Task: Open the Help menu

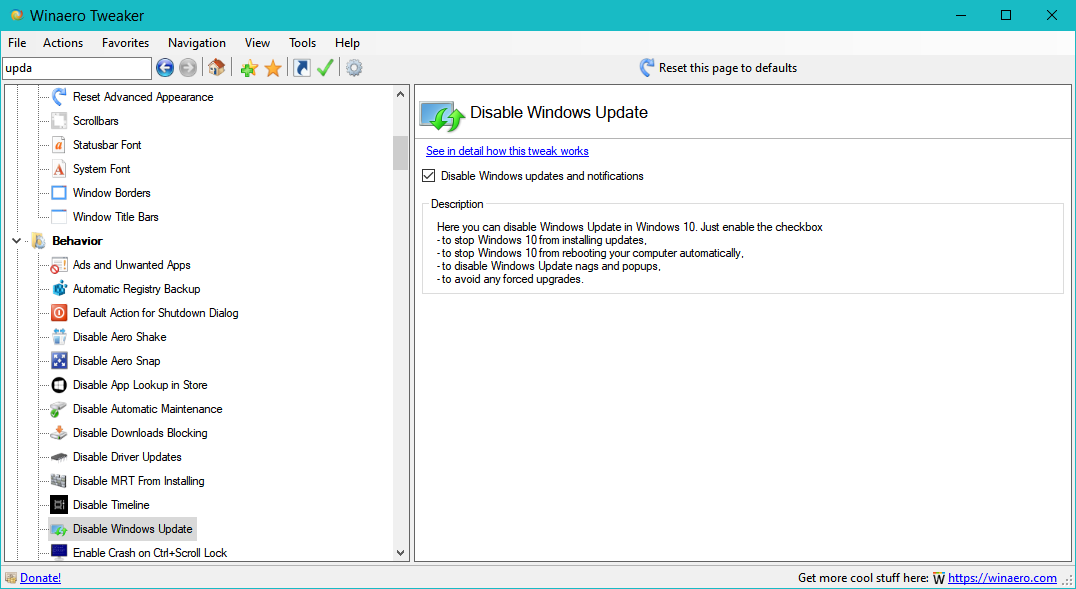Action: pos(347,43)
